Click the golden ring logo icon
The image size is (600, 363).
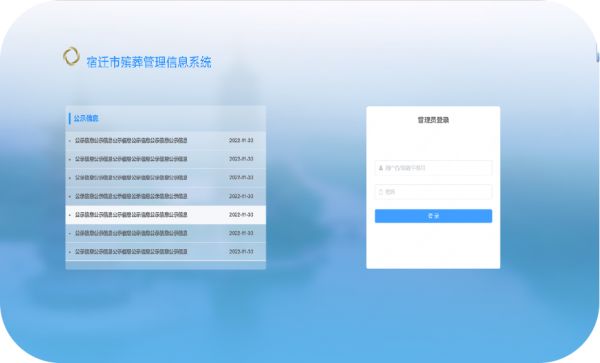pos(71,56)
